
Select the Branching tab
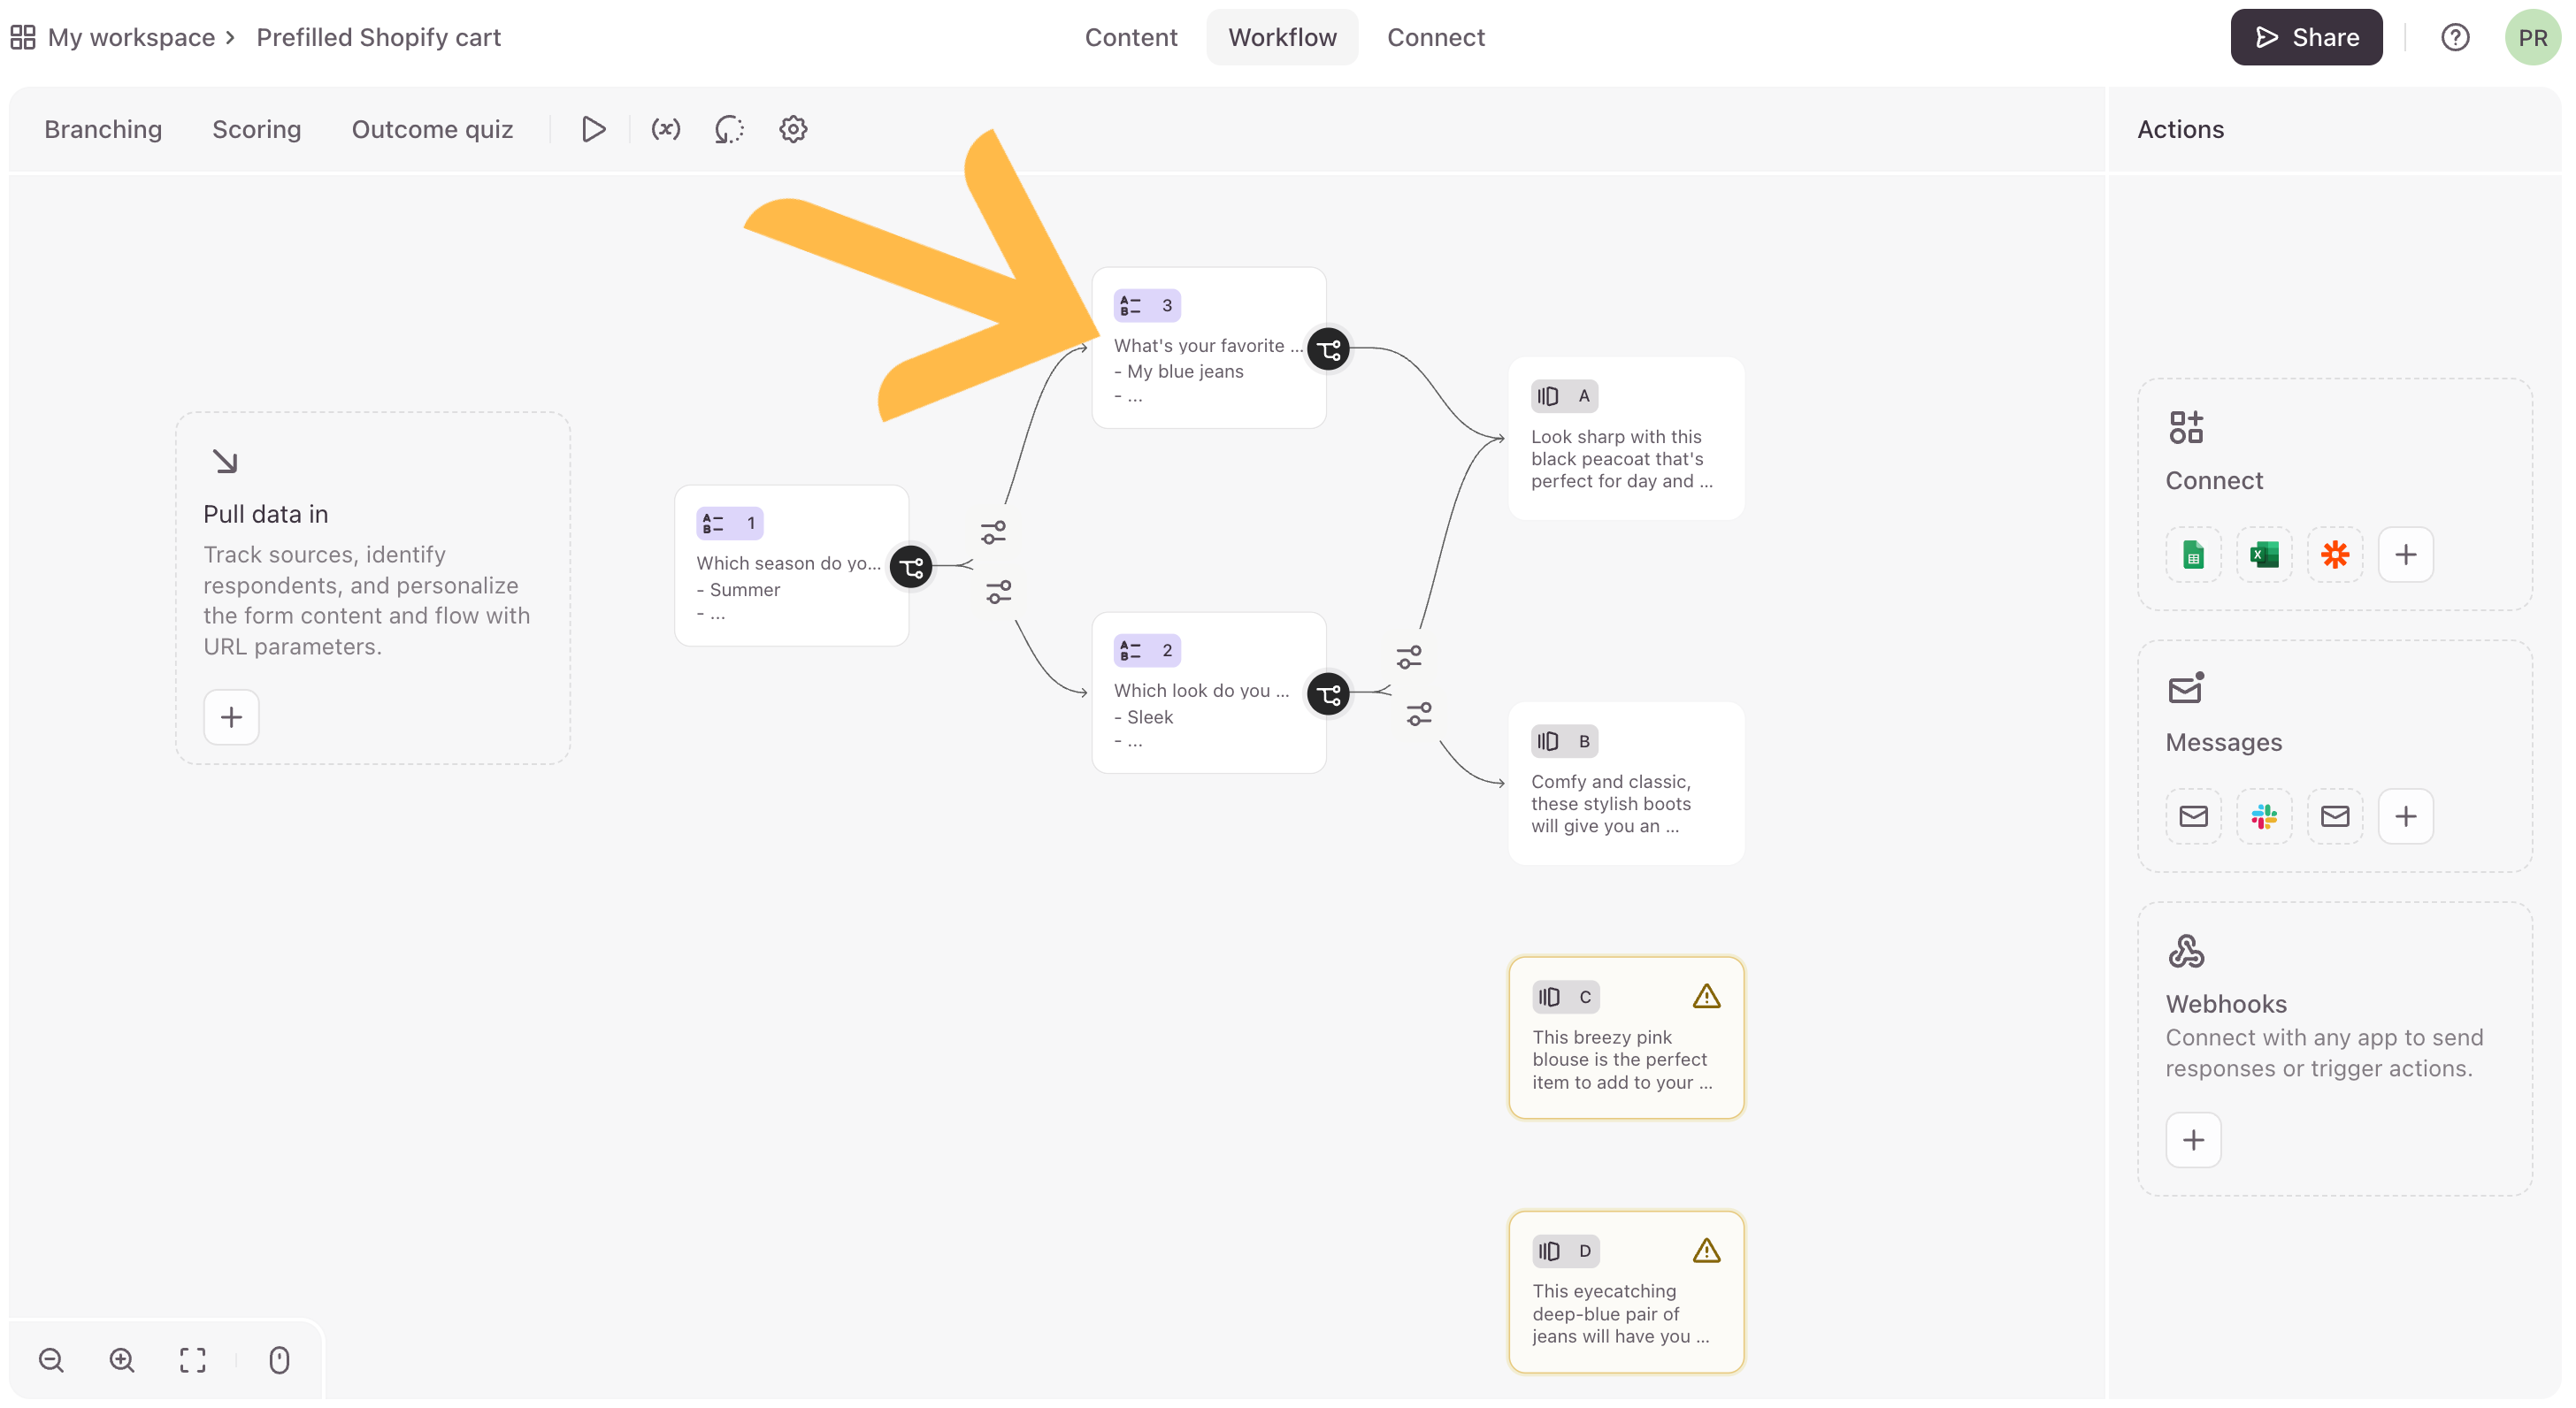pyautogui.click(x=103, y=130)
